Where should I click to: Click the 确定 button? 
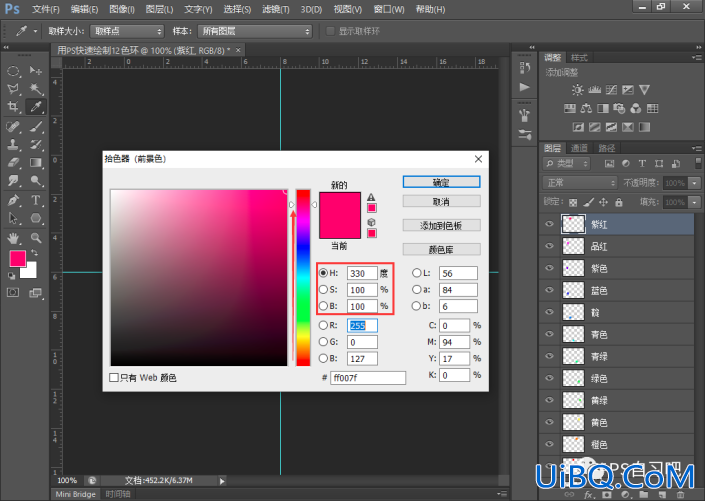point(441,182)
